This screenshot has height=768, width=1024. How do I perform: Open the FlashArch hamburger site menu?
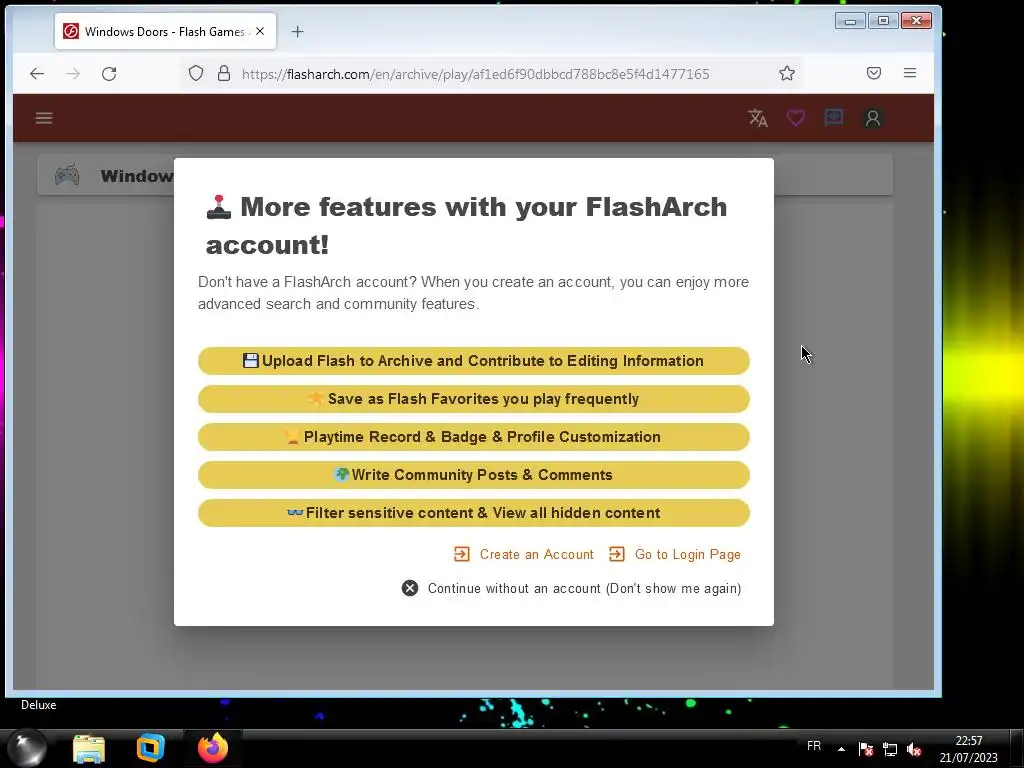click(x=44, y=118)
